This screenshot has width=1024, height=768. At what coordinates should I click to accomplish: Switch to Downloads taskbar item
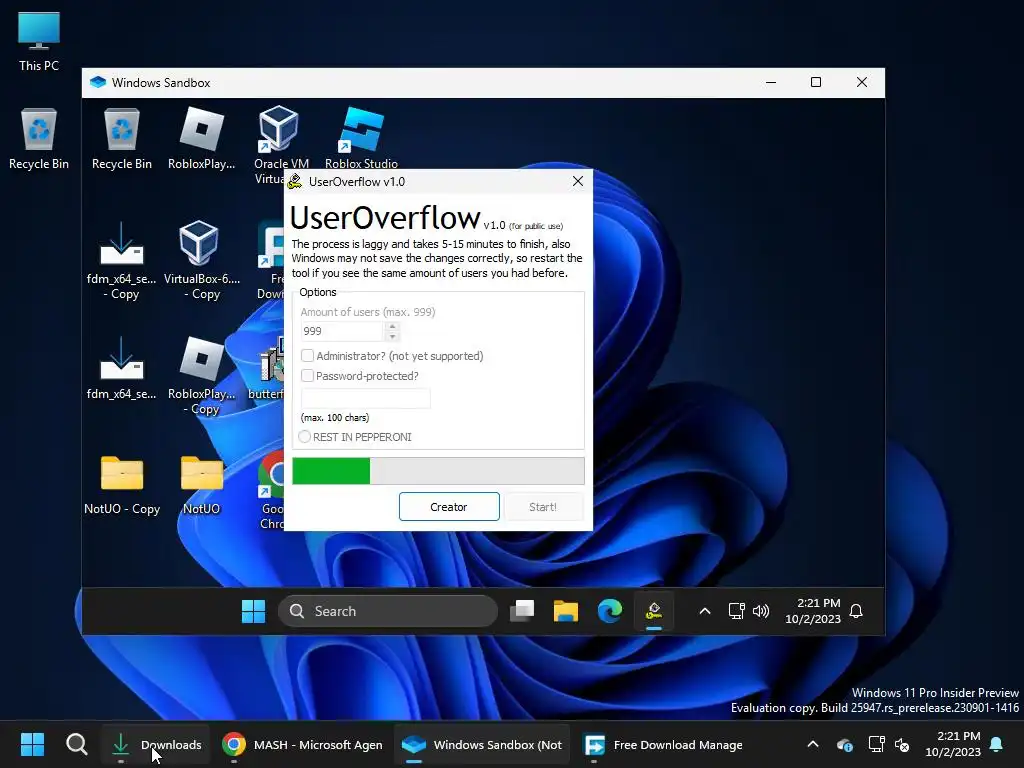pos(155,744)
